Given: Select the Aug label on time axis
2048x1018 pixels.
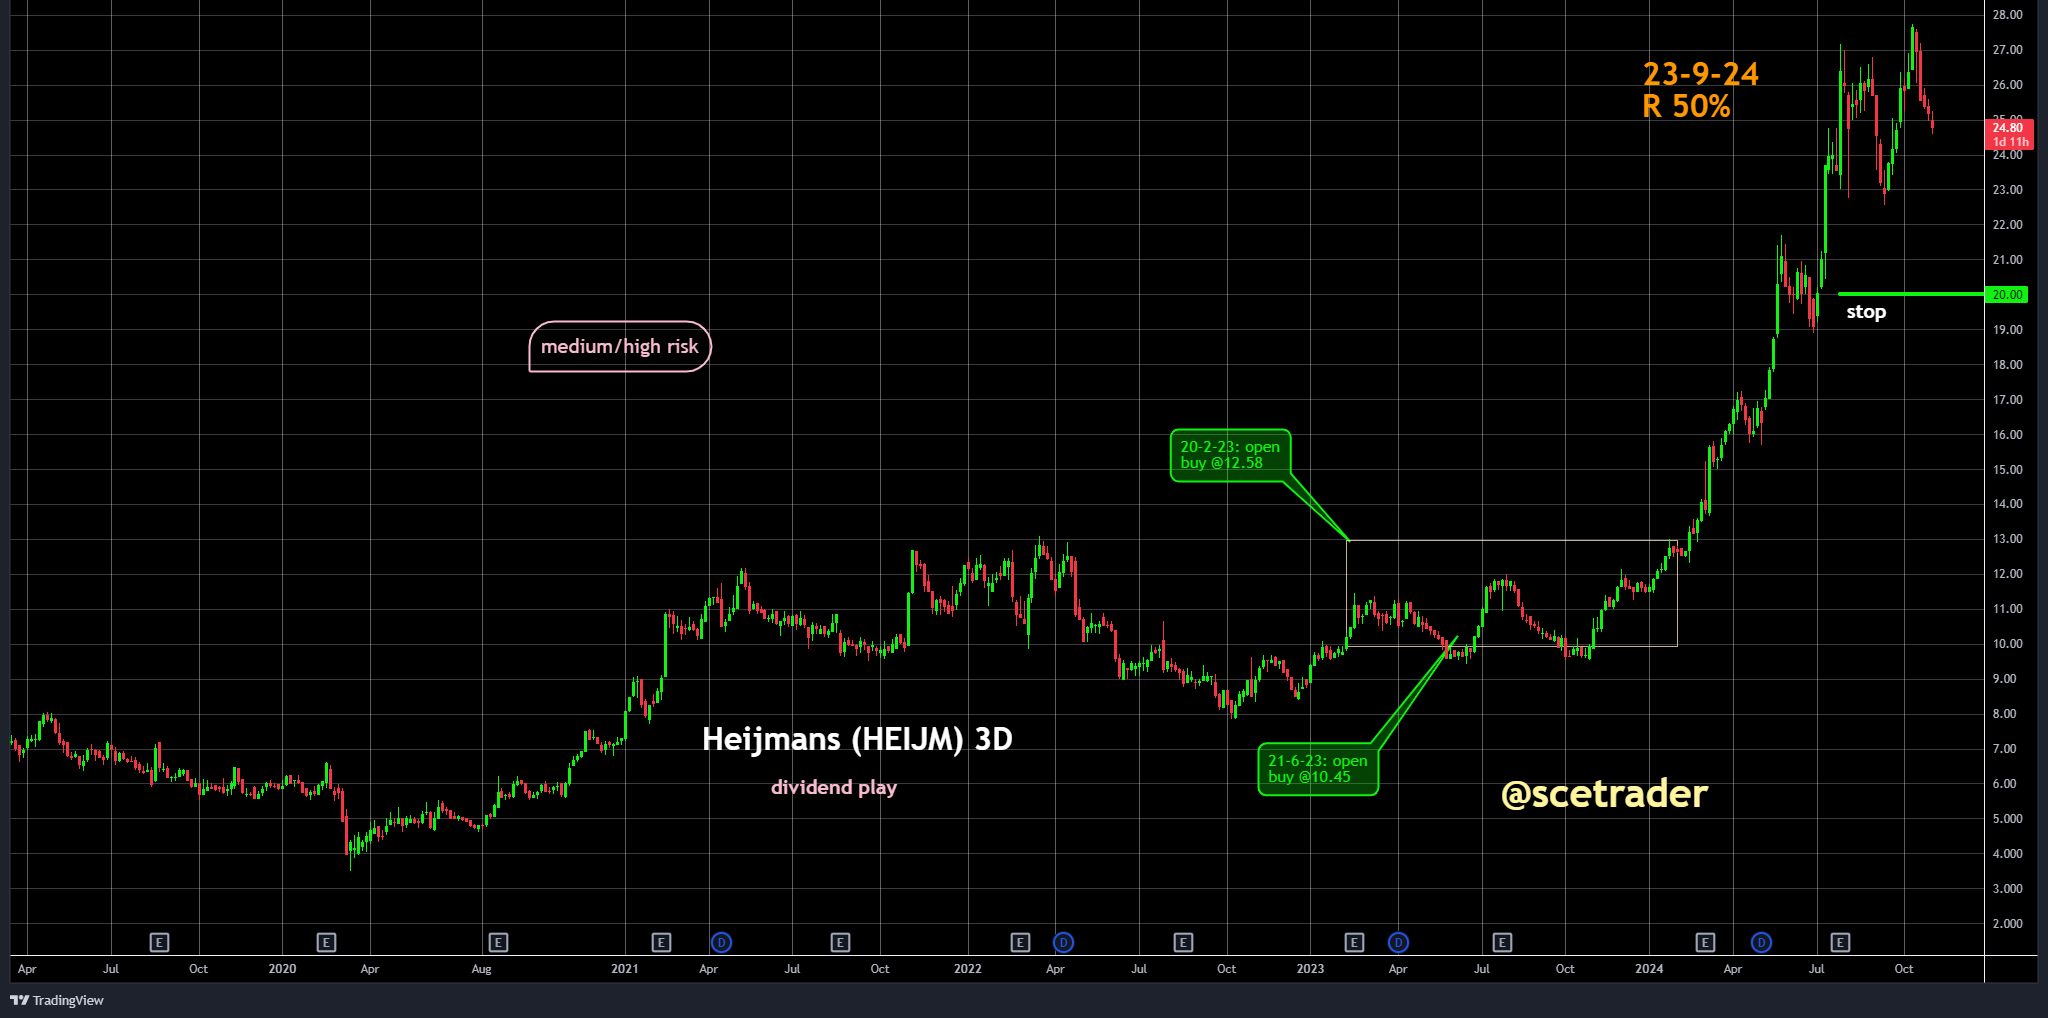Looking at the screenshot, I should click(481, 969).
